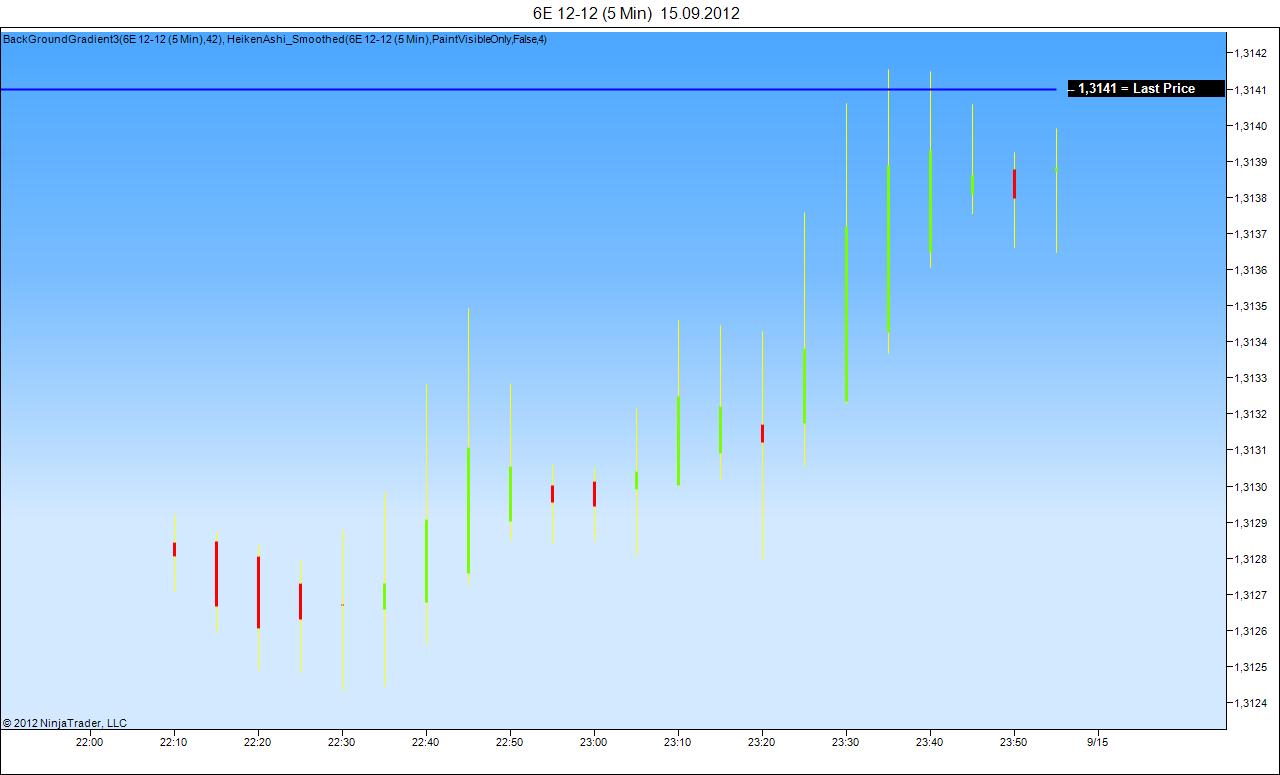Click the 1,3134 price axis label

(1249, 342)
